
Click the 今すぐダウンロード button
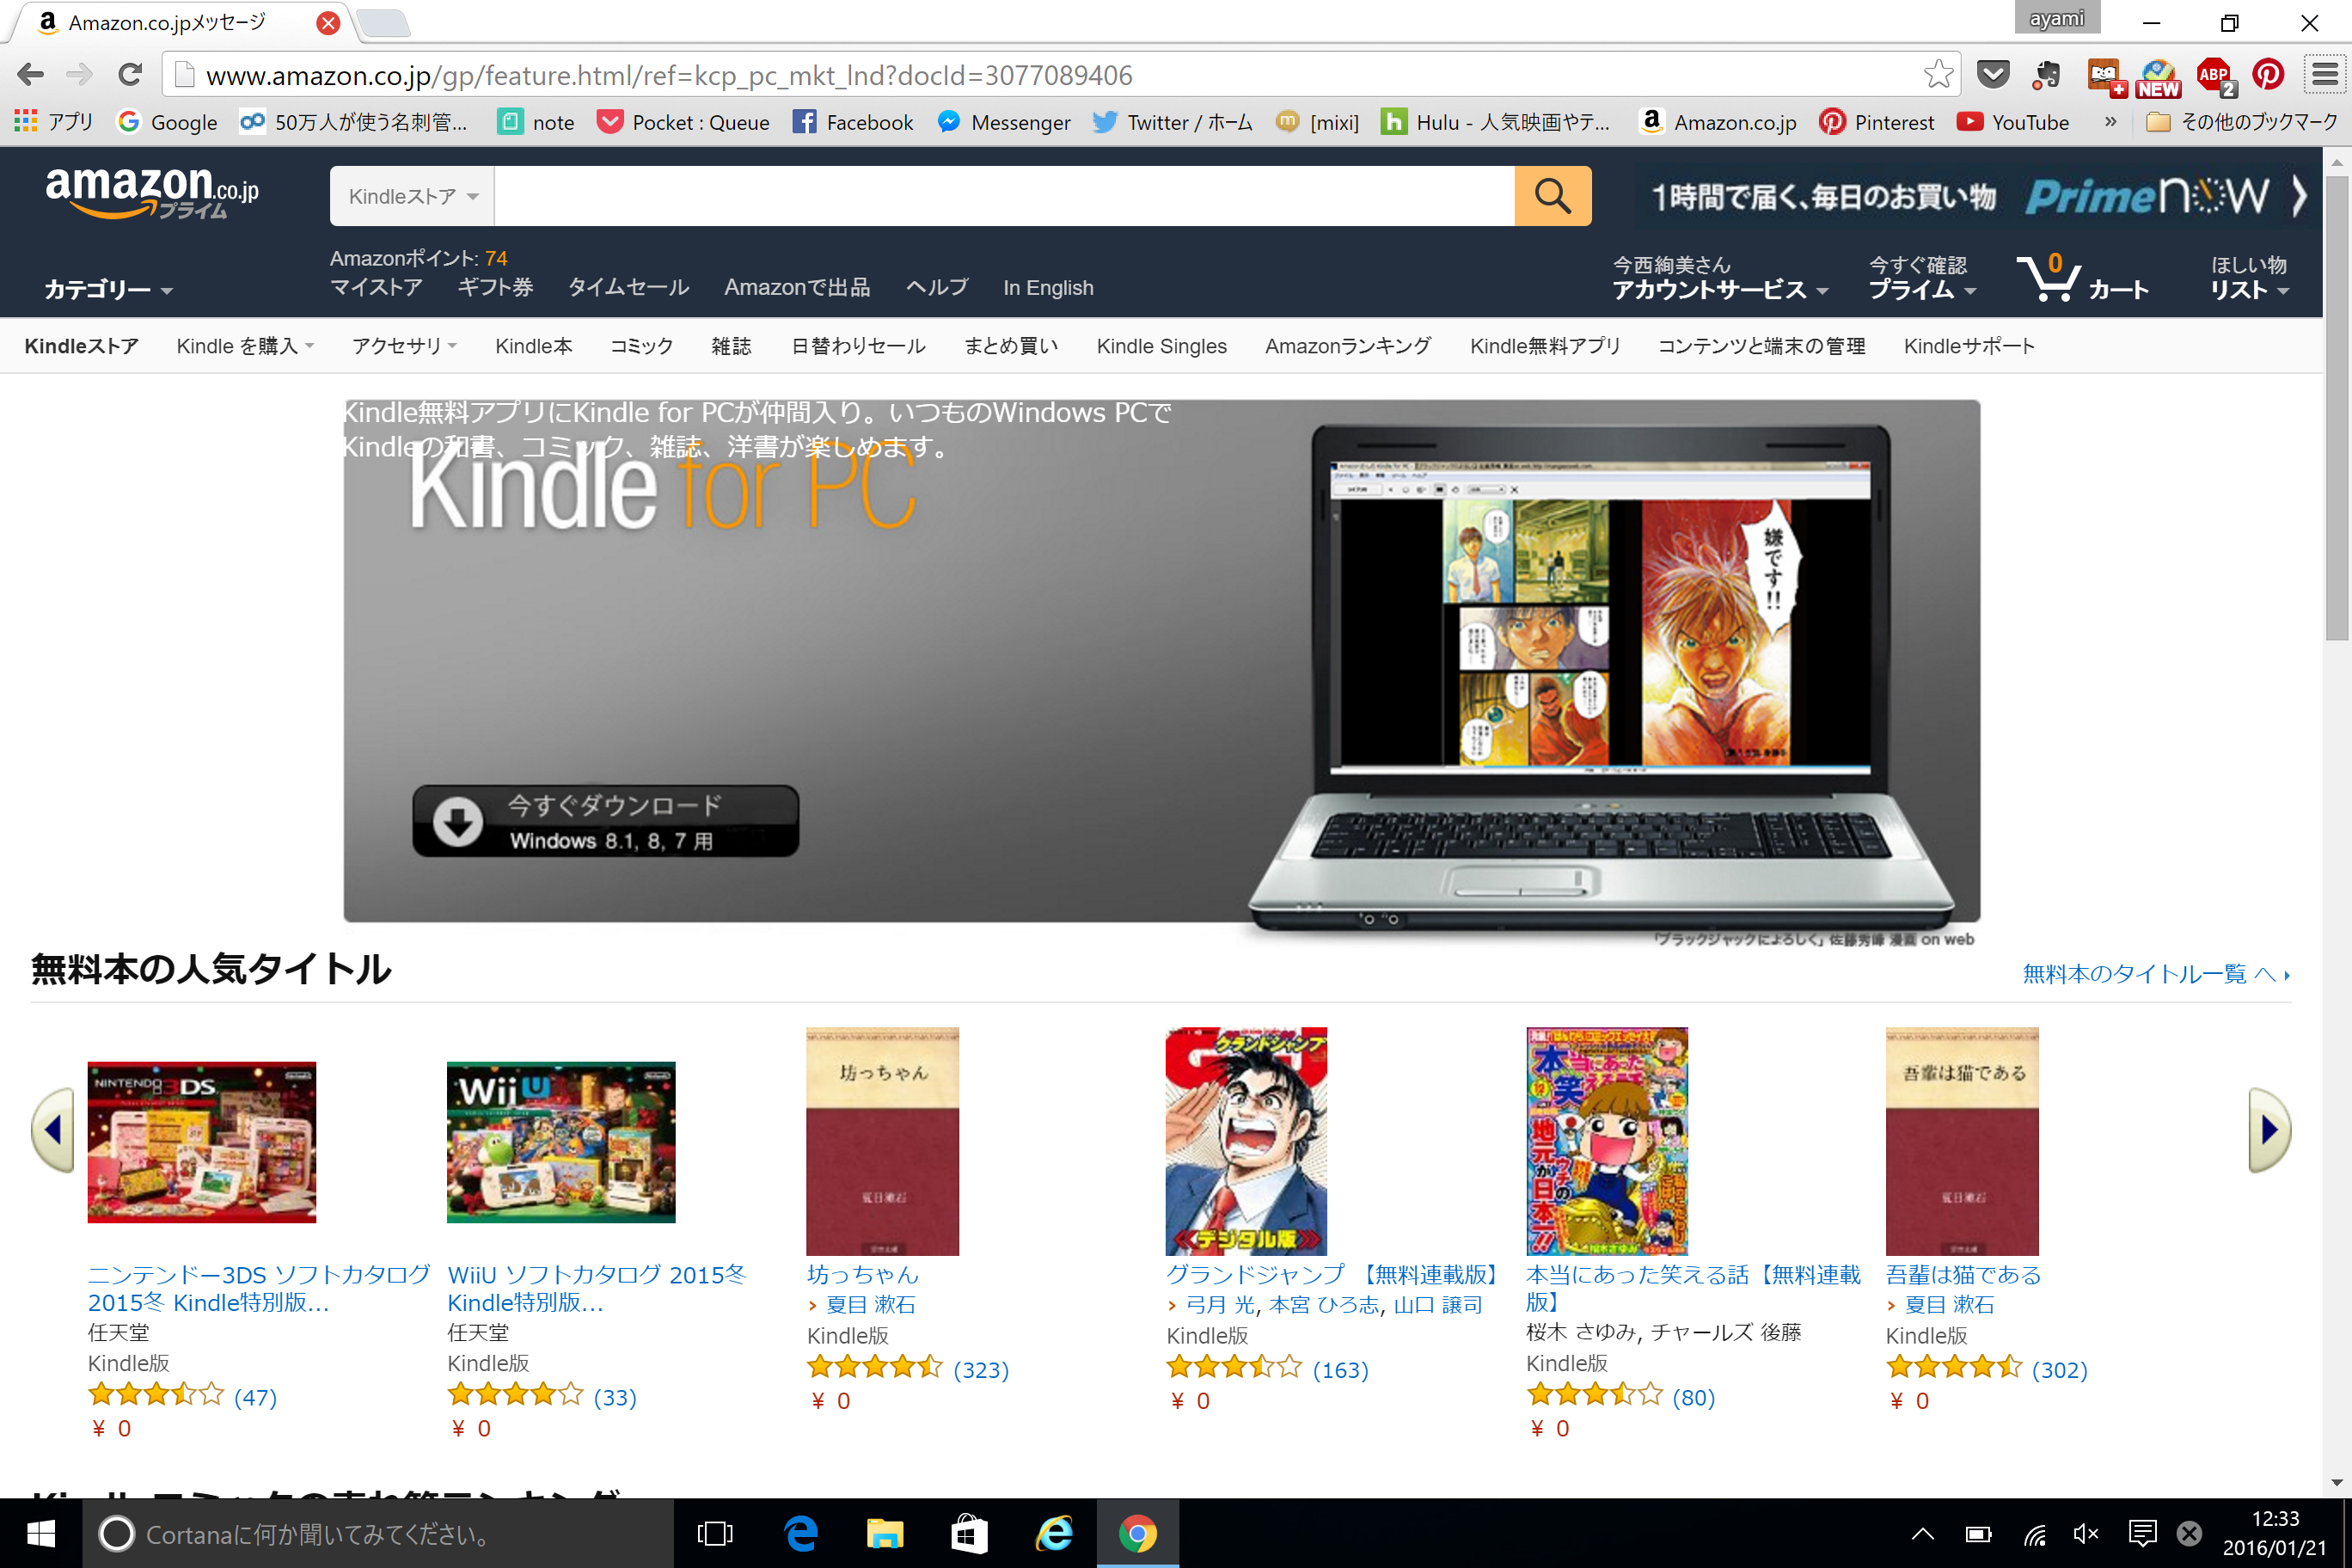605,821
